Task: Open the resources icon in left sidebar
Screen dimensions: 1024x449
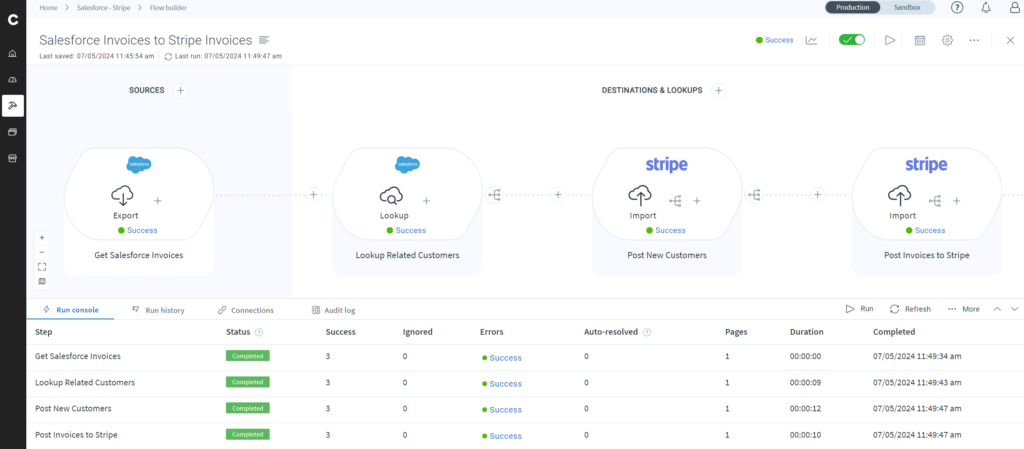Action: pos(12,132)
